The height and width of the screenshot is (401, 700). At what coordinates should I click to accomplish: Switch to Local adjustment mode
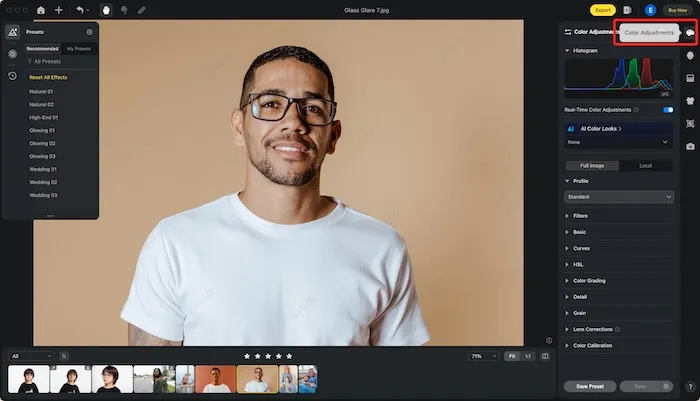pos(646,166)
